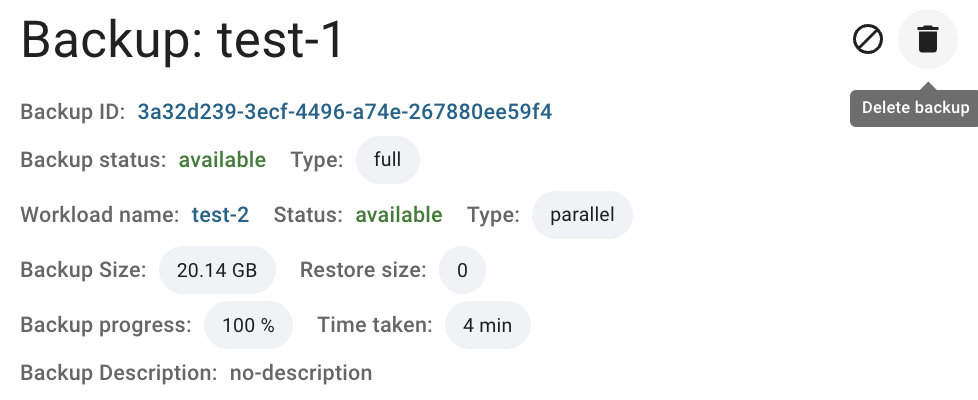Click the green available backup status text
Viewport: 978px width, 400px height.
[x=222, y=160]
